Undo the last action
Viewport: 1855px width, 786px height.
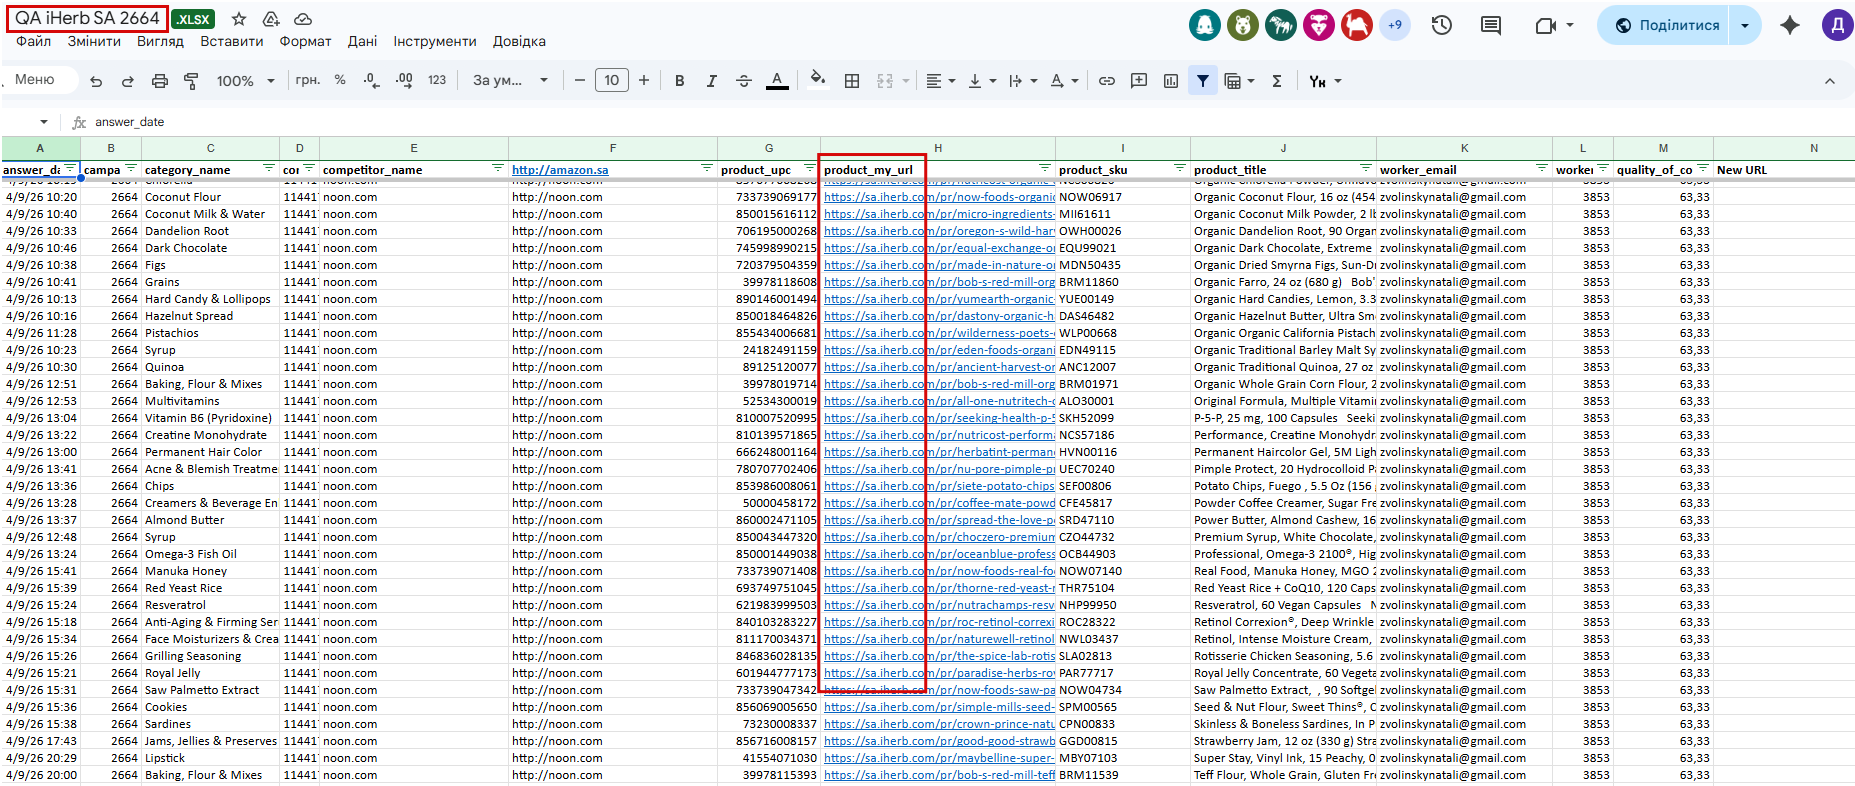click(96, 81)
